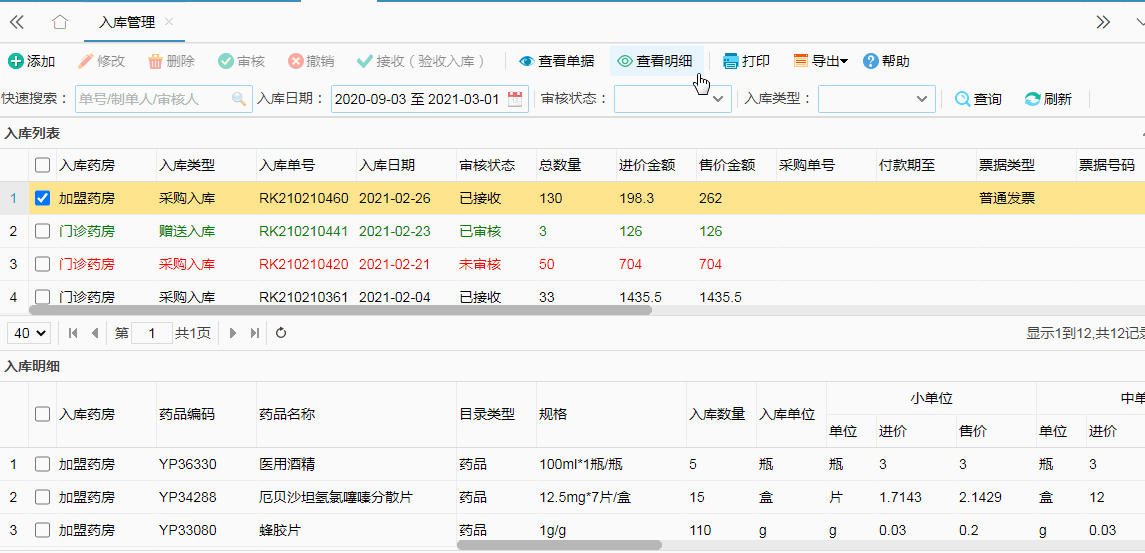Image resolution: width=1145 pixels, height=553 pixels.
Task: Select the RK210210441 赠送入库 row
Action: pos(572,232)
